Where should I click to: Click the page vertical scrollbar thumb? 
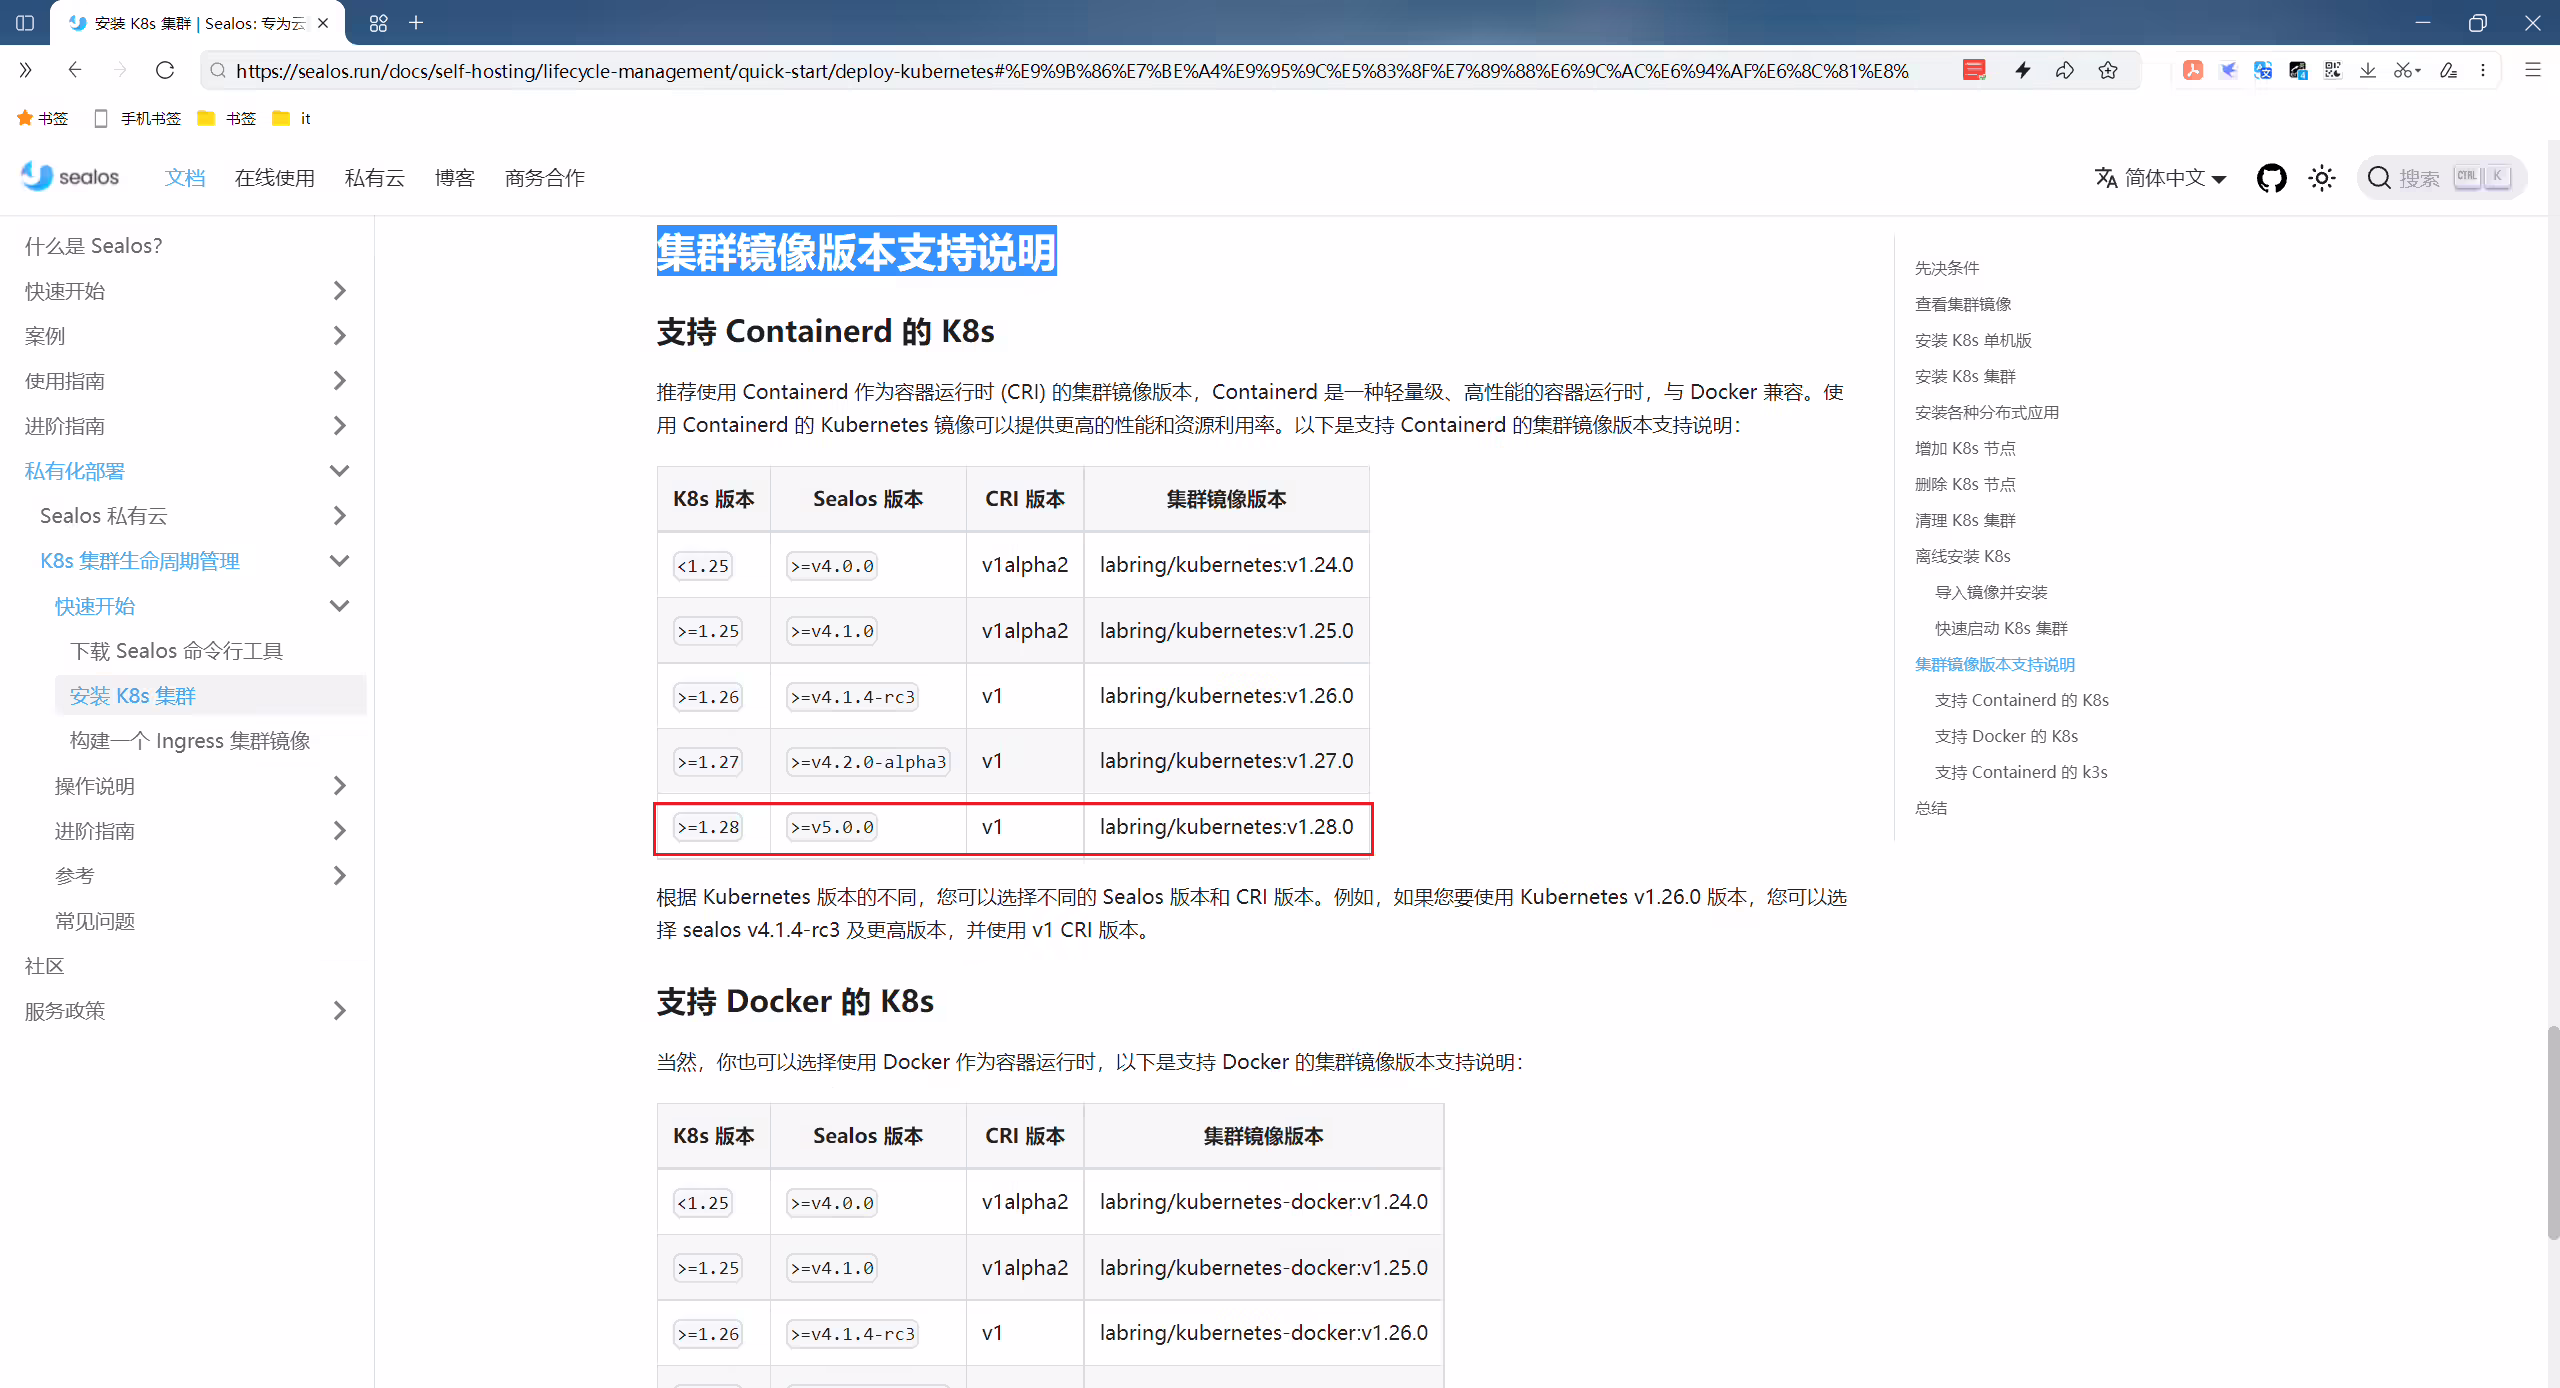(x=2552, y=1132)
